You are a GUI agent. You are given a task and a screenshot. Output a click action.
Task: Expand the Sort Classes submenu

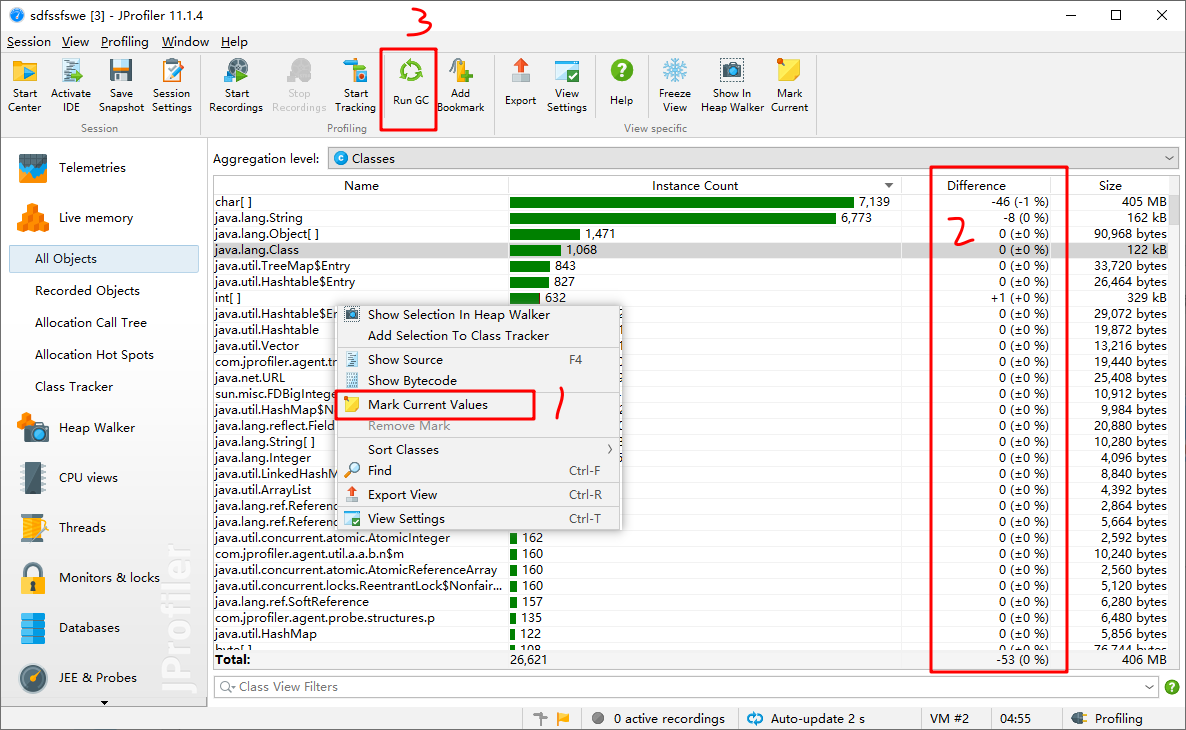pos(478,449)
